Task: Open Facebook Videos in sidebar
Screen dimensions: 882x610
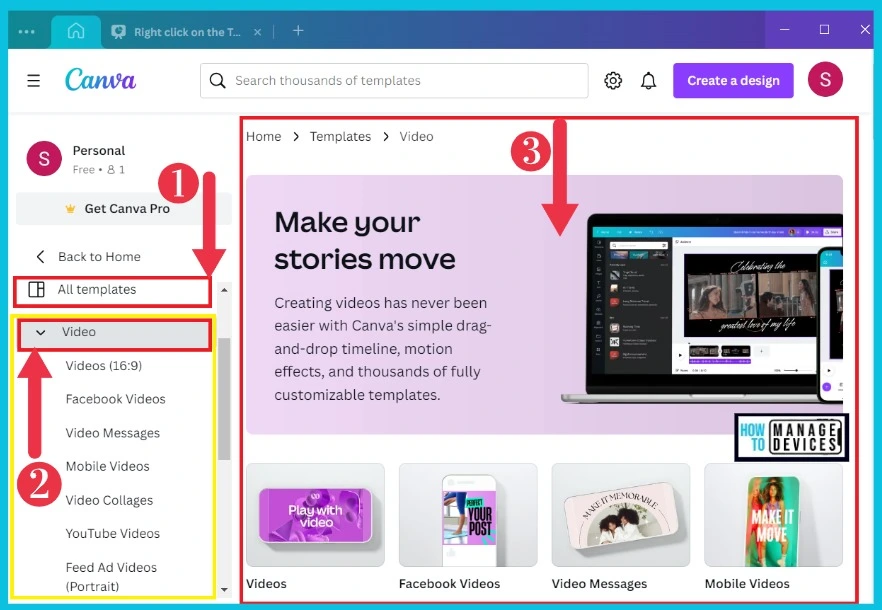Action: [x=115, y=399]
